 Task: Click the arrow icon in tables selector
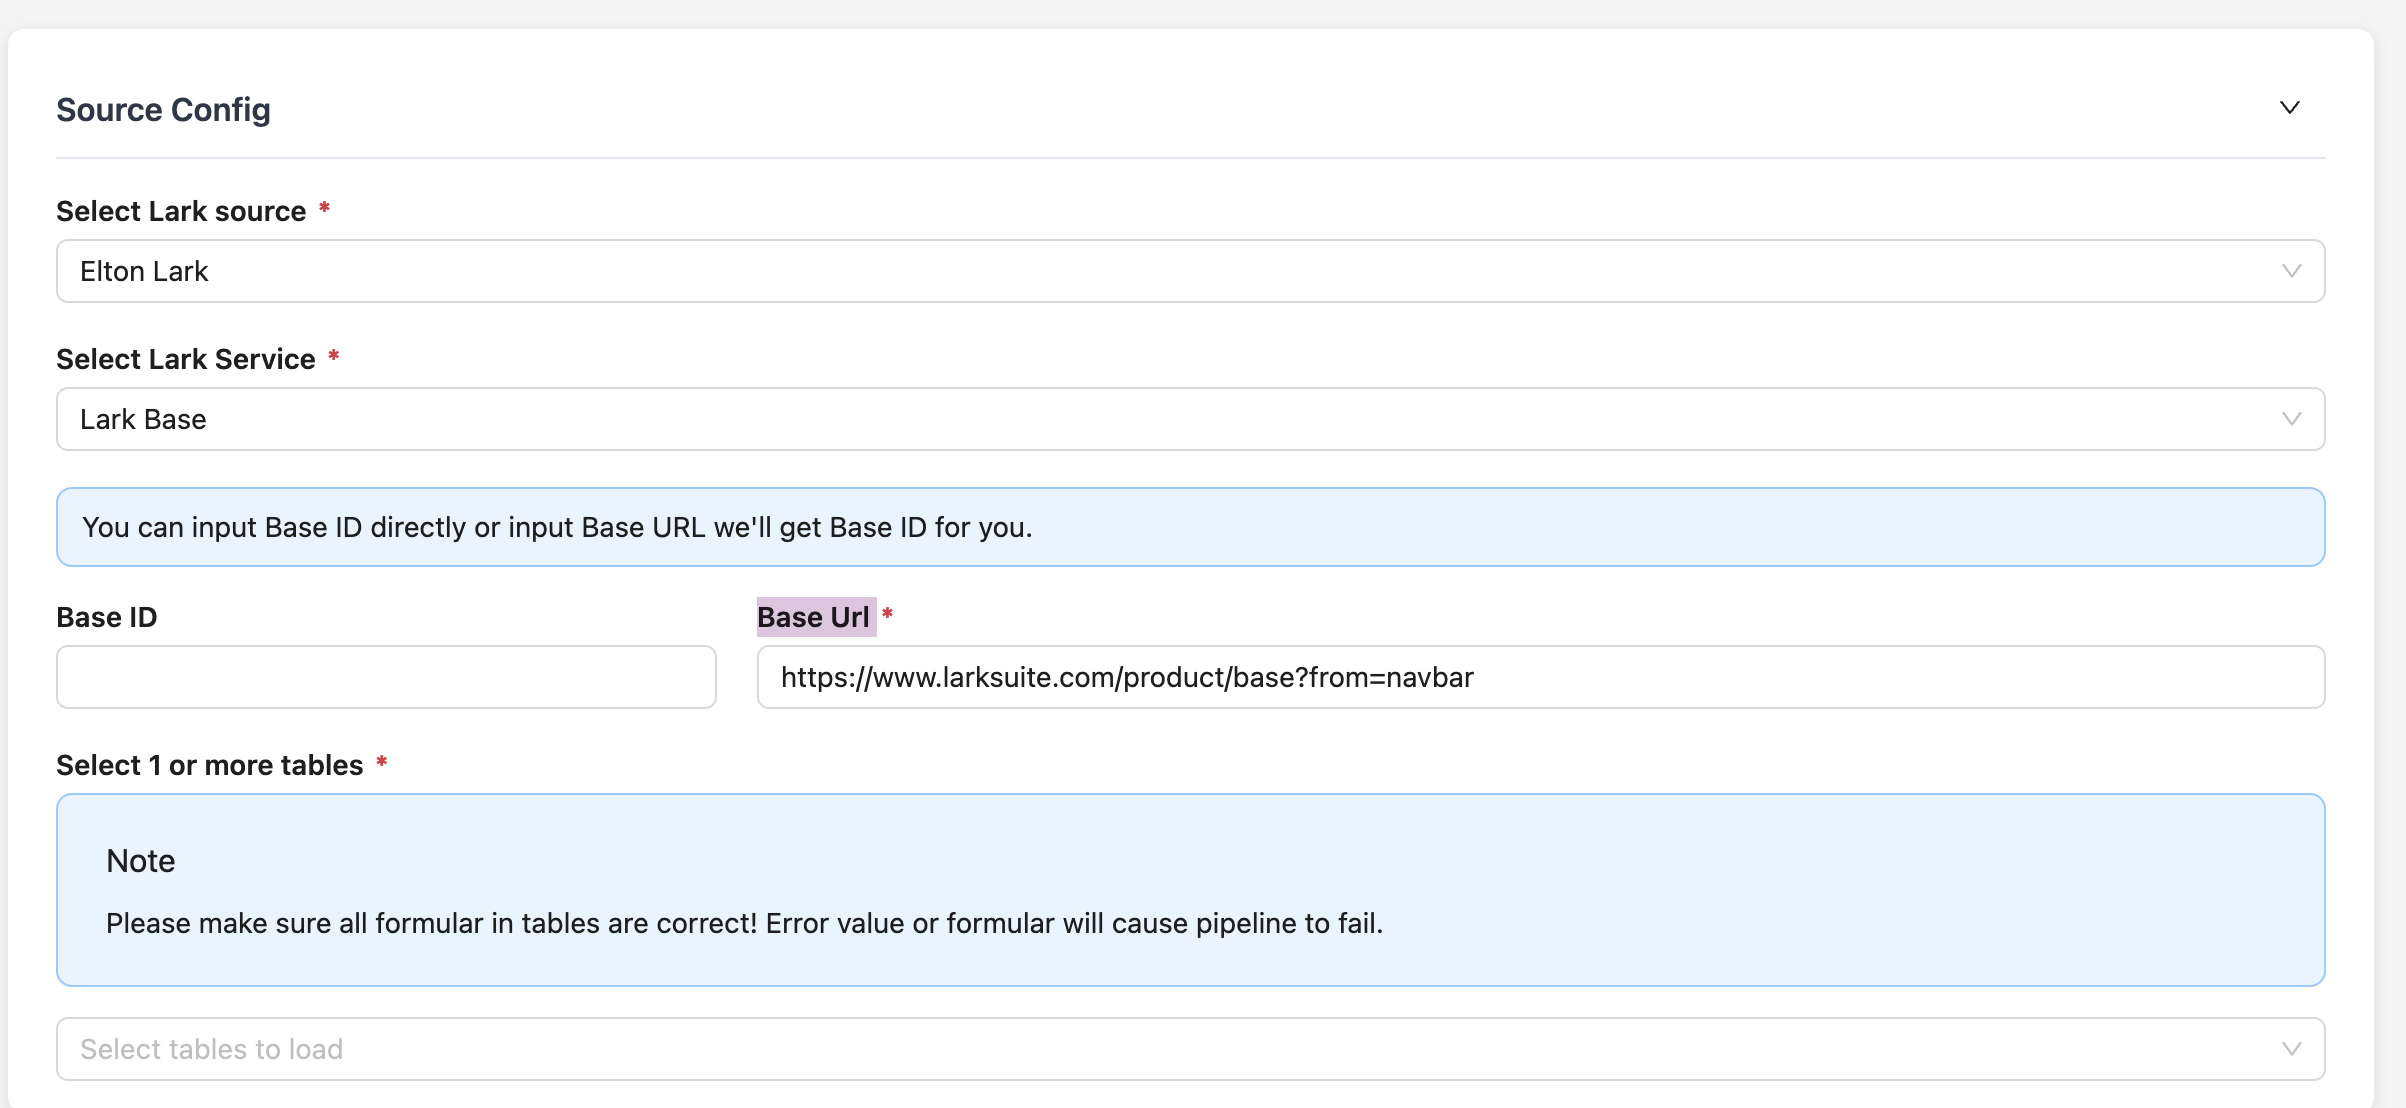tap(2291, 1049)
